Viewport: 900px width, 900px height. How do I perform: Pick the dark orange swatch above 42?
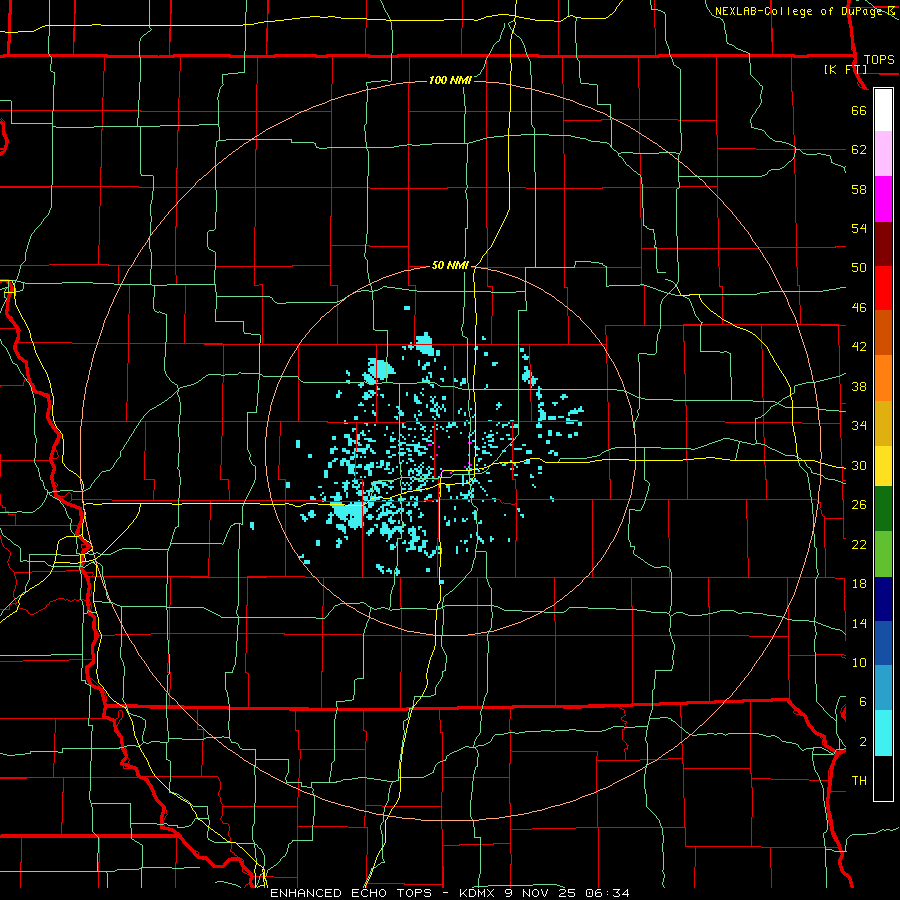[x=883, y=332]
